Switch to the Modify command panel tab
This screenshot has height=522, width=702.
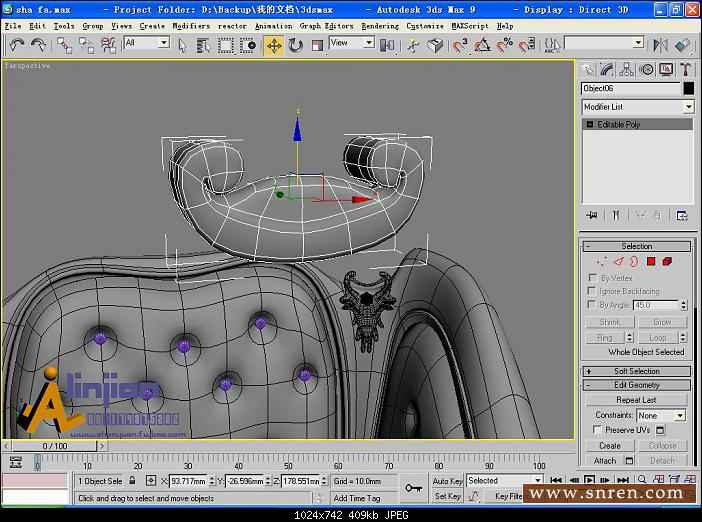[607, 70]
